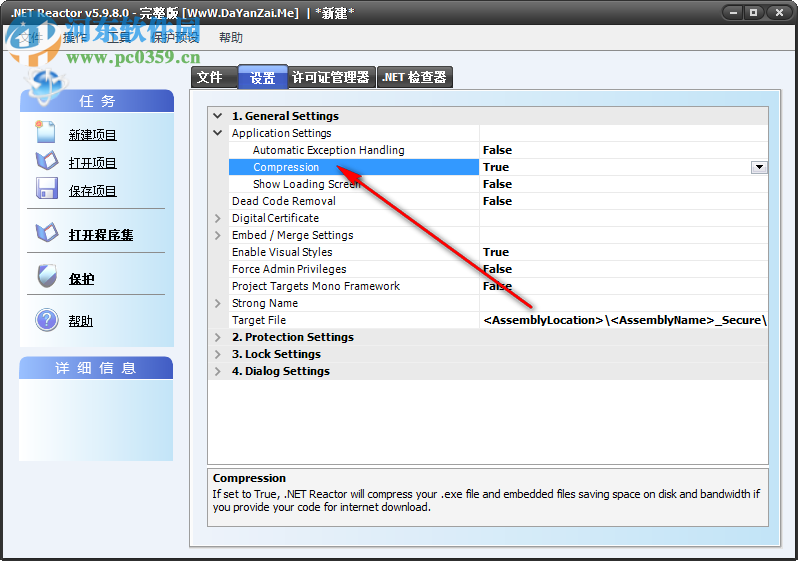Open the 保护预设 menu

176,37
